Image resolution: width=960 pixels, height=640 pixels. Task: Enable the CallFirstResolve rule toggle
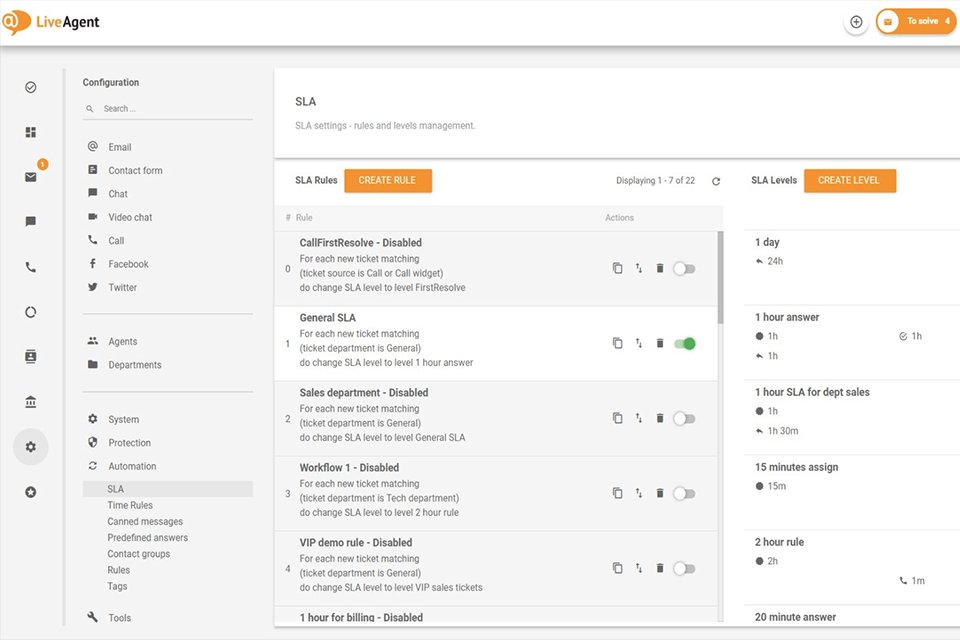tap(684, 268)
